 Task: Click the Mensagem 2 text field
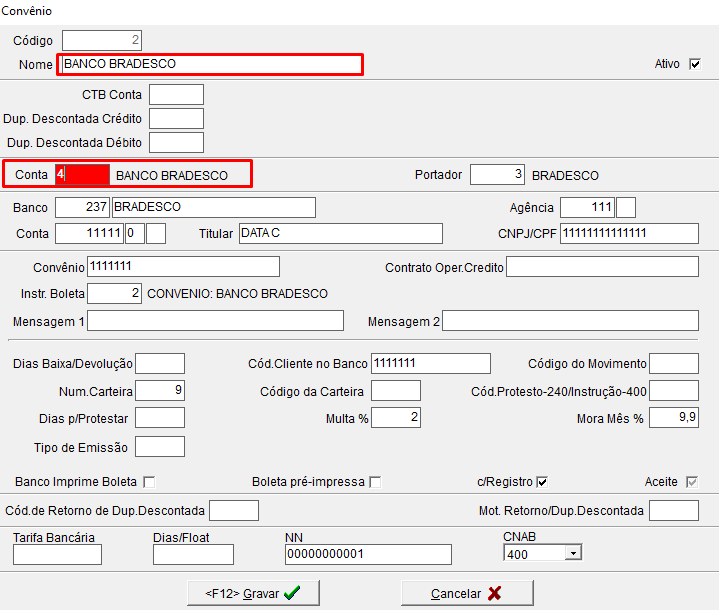[570, 321]
